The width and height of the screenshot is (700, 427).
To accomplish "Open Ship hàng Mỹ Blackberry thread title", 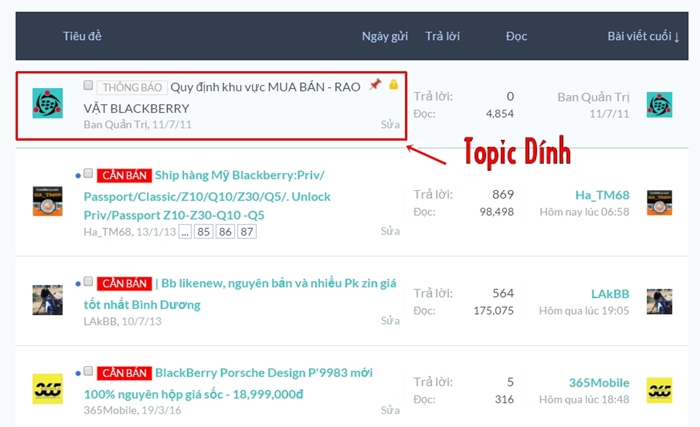I will [207, 195].
